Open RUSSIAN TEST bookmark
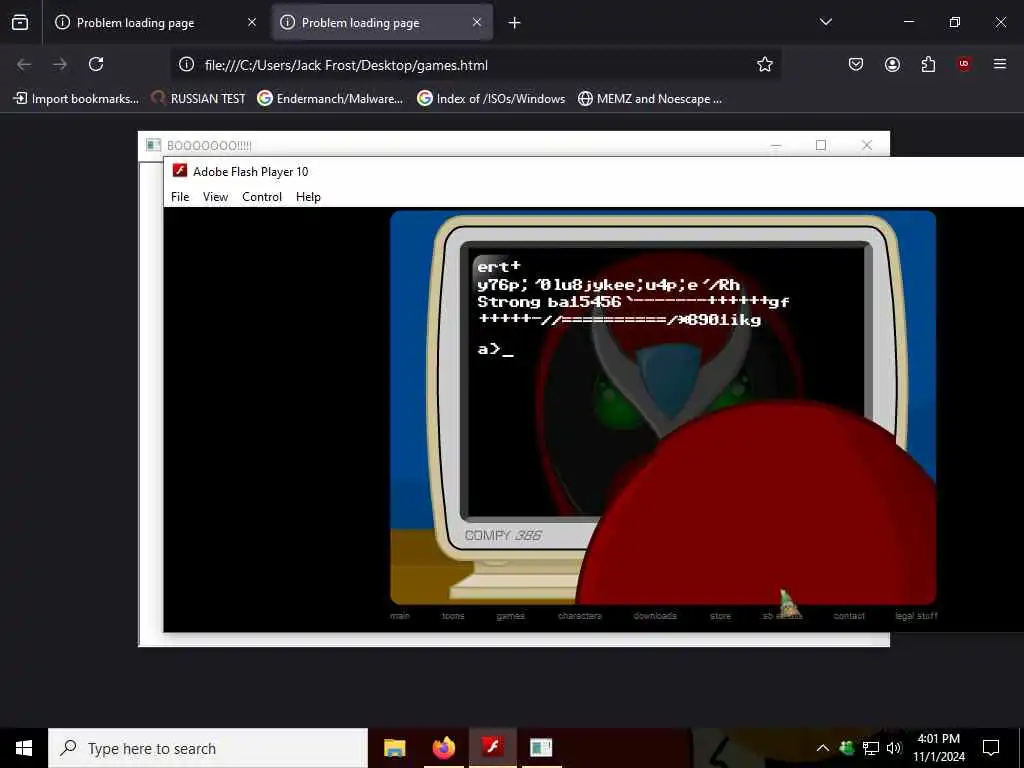The height and width of the screenshot is (768, 1024). [x=198, y=99]
